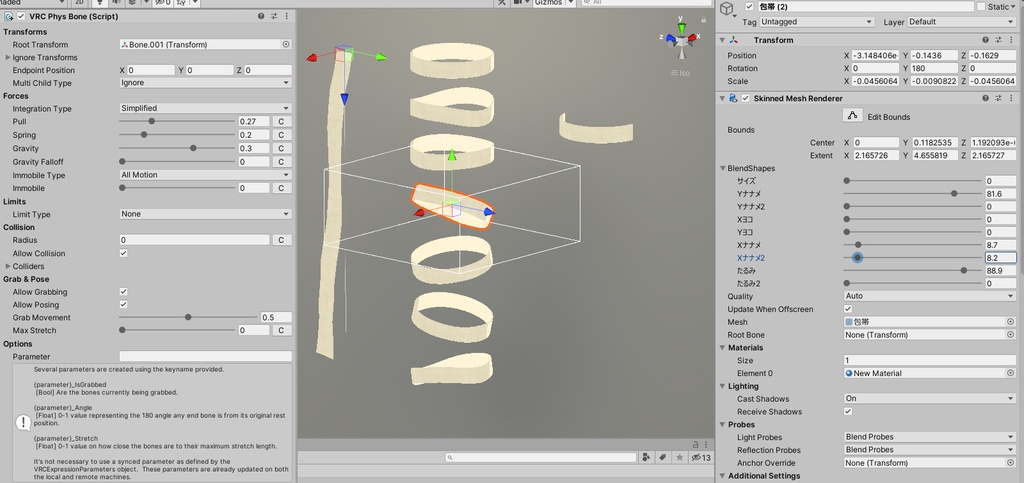The width and height of the screenshot is (1024, 483).
Task: Click the Edit Bounds icon button
Action: pos(852,116)
